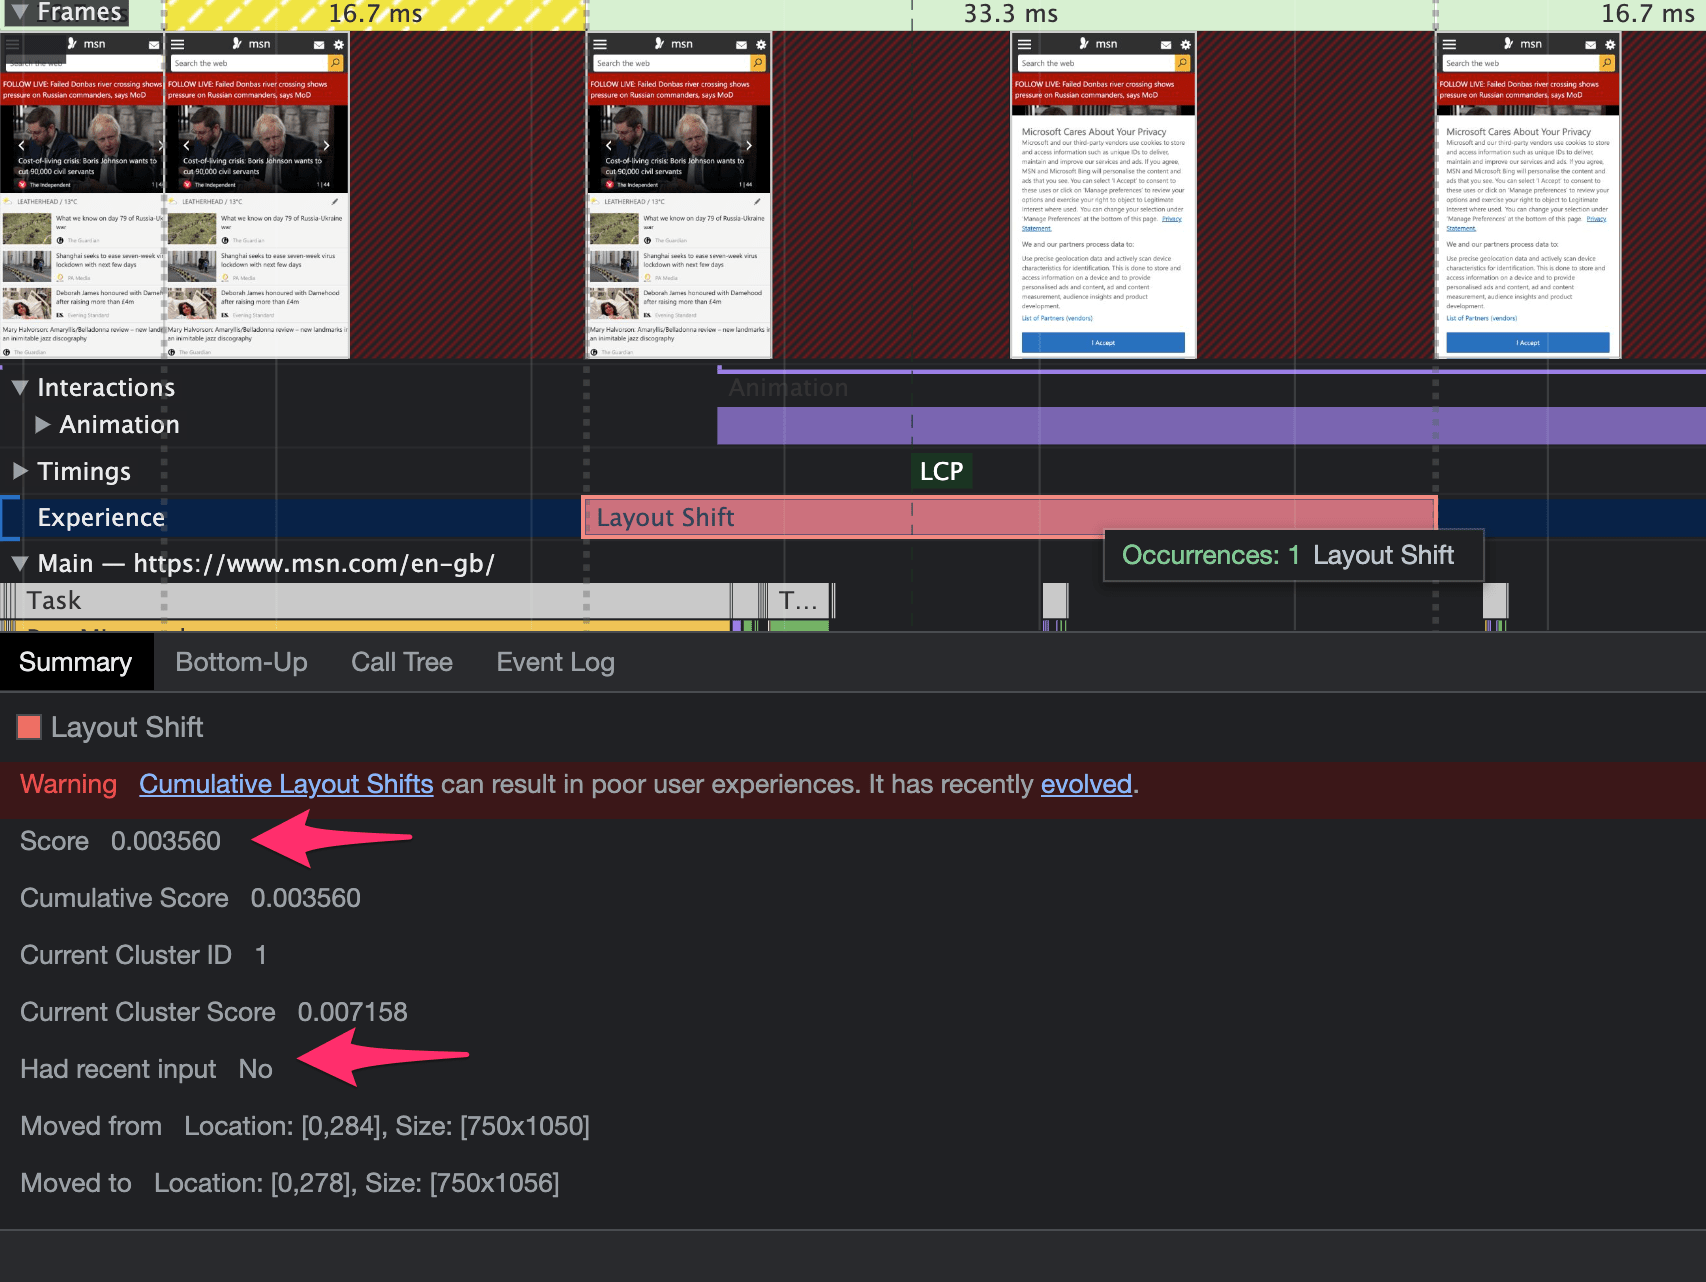The height and width of the screenshot is (1282, 1706).
Task: Open the Cumulative Layout Shifts link
Action: (286, 784)
